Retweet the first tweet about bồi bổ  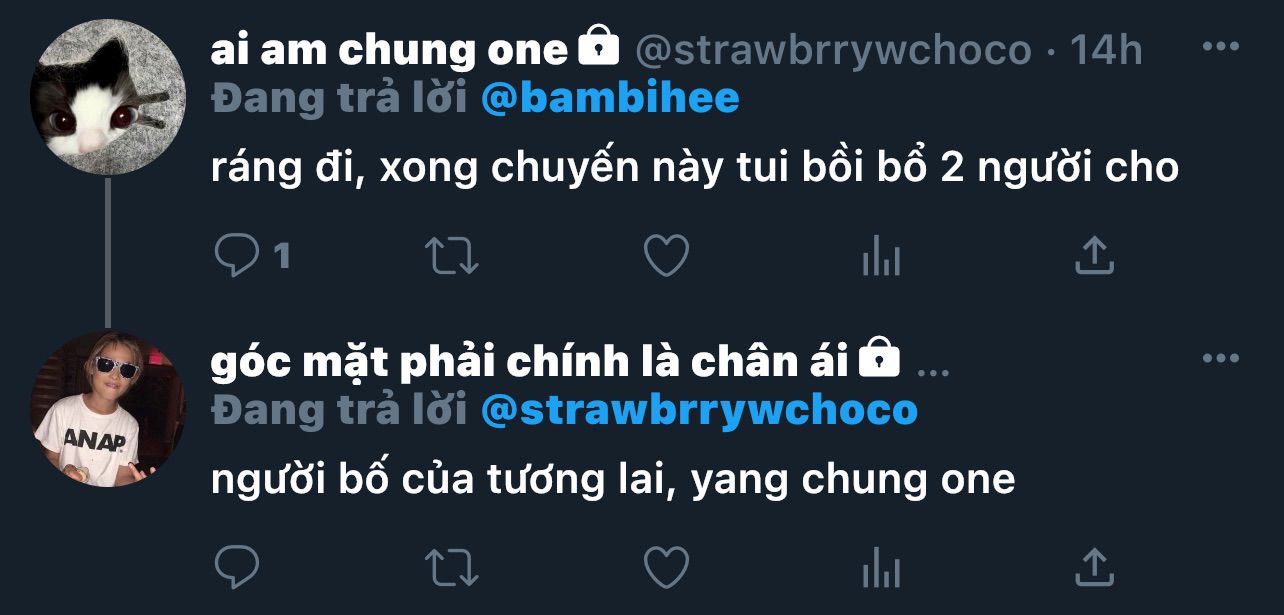(x=452, y=256)
